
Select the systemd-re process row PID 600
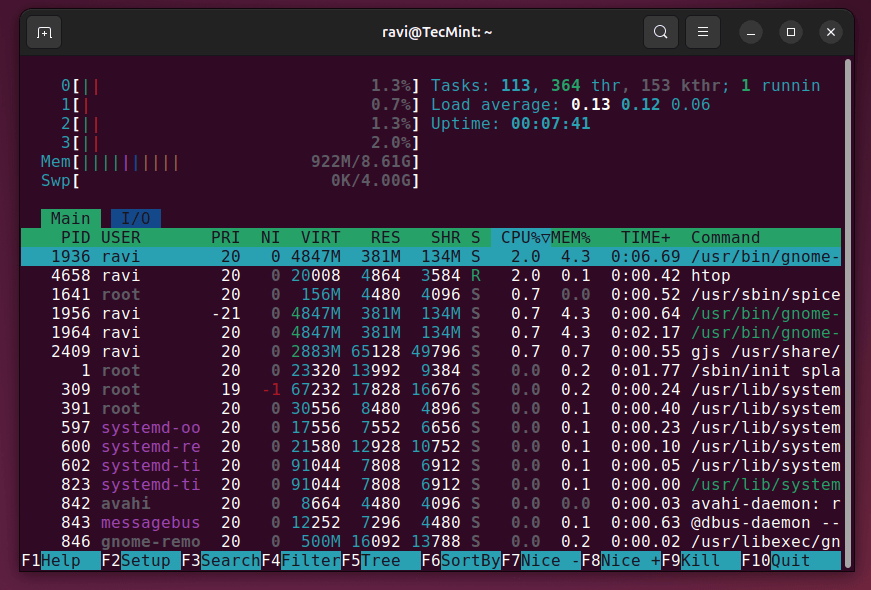pos(431,447)
